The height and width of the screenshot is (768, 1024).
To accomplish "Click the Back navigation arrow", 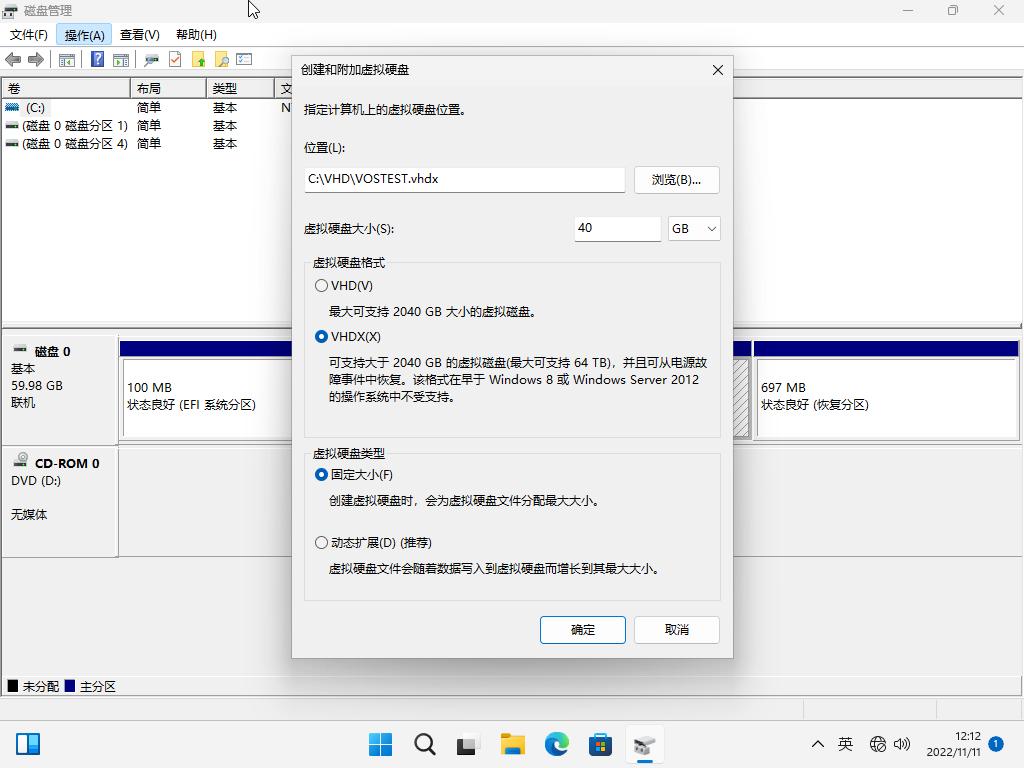I will tap(14, 59).
